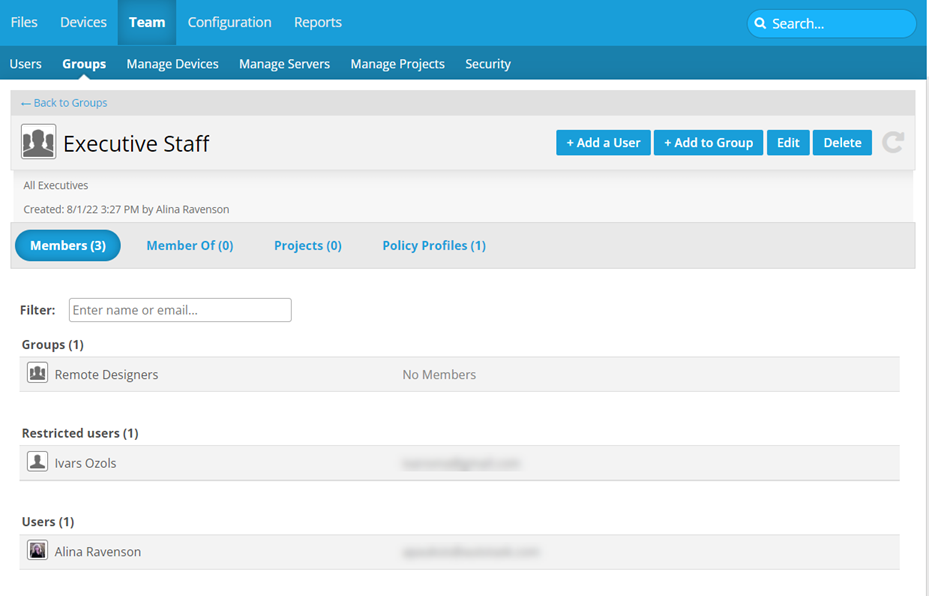The width and height of the screenshot is (929, 596).
Task: Click the Executive Staff group icon
Action: pos(38,143)
